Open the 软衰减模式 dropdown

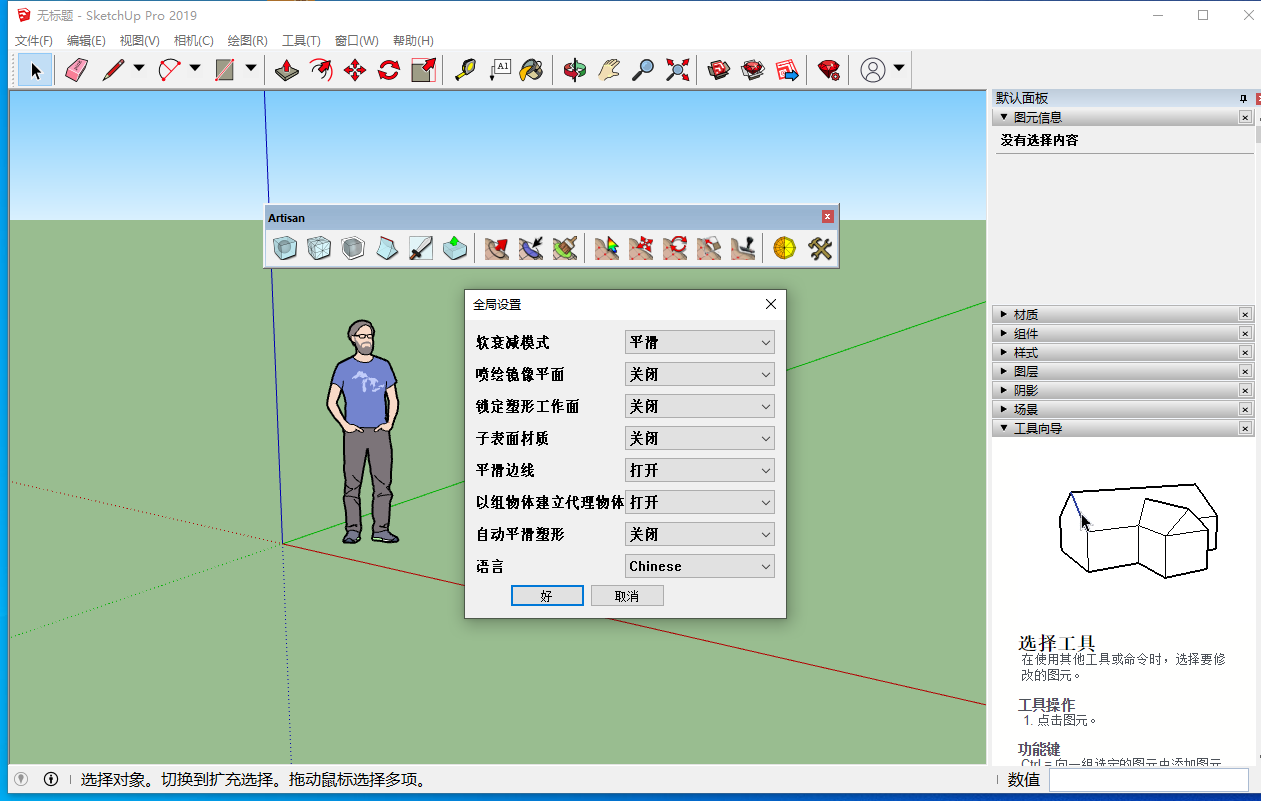[699, 342]
